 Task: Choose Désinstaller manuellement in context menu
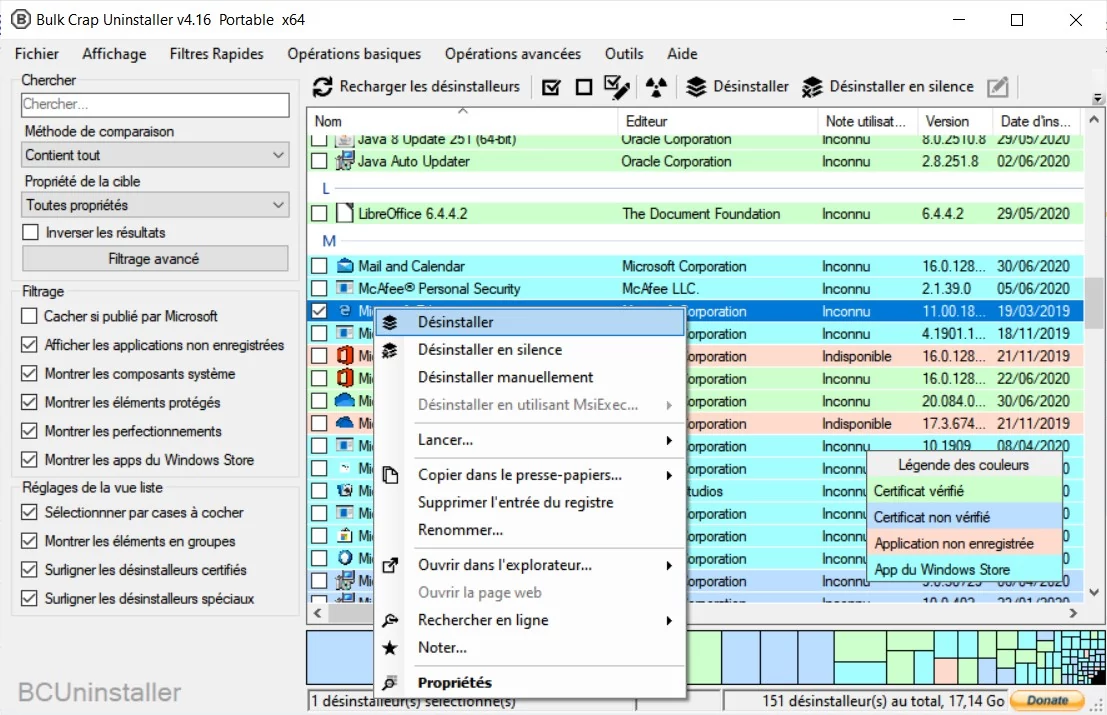coord(529,377)
